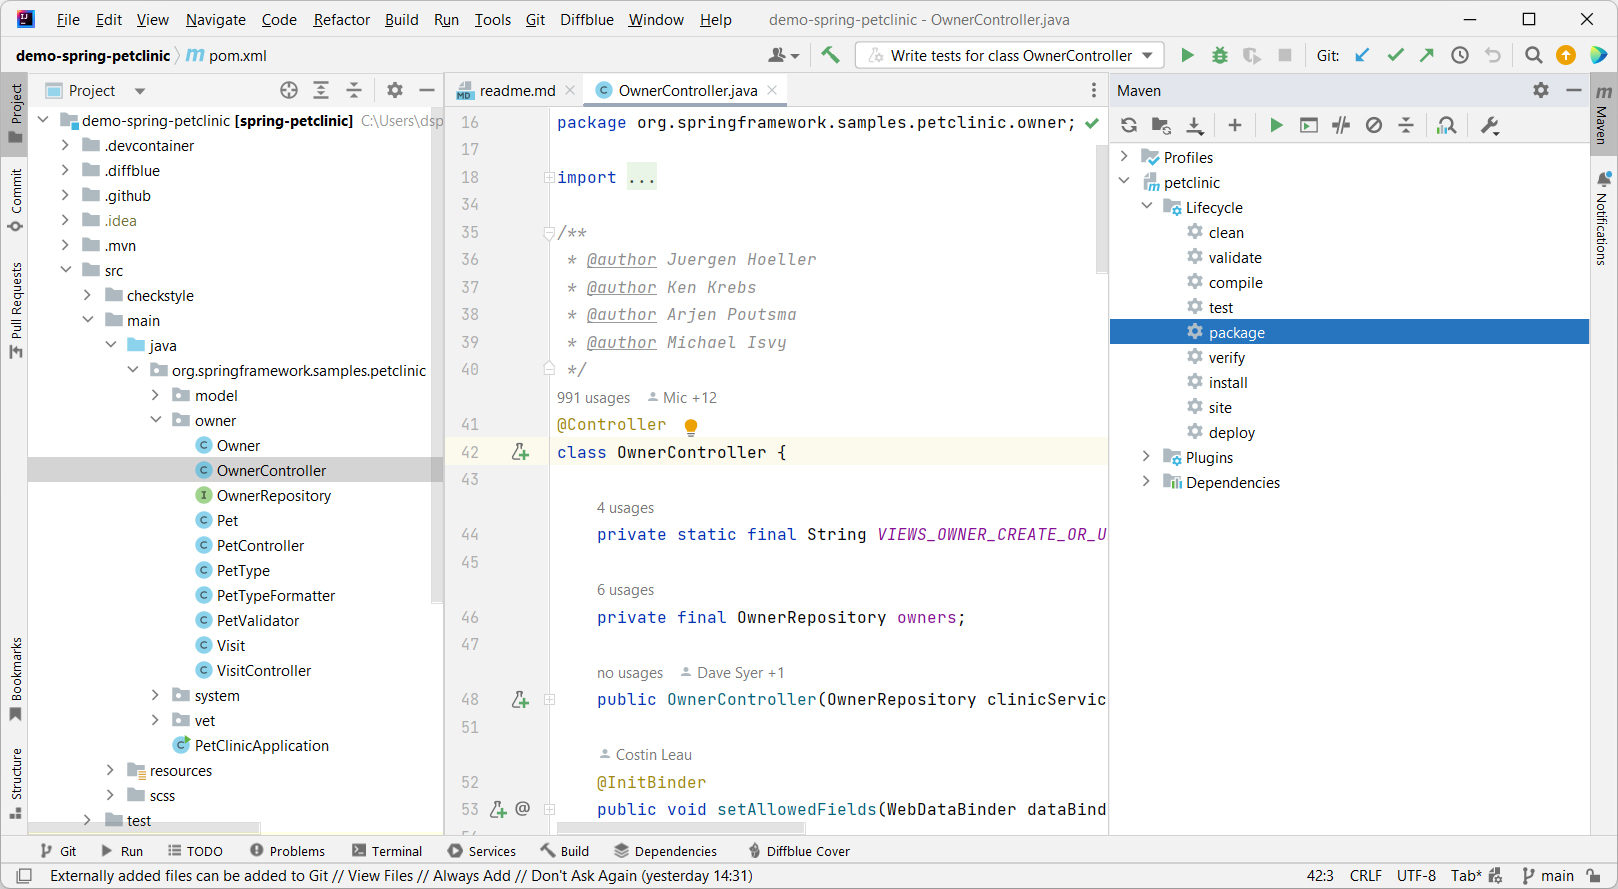1618x889 pixels.
Task: Reload all Maven projects
Action: coord(1129,125)
